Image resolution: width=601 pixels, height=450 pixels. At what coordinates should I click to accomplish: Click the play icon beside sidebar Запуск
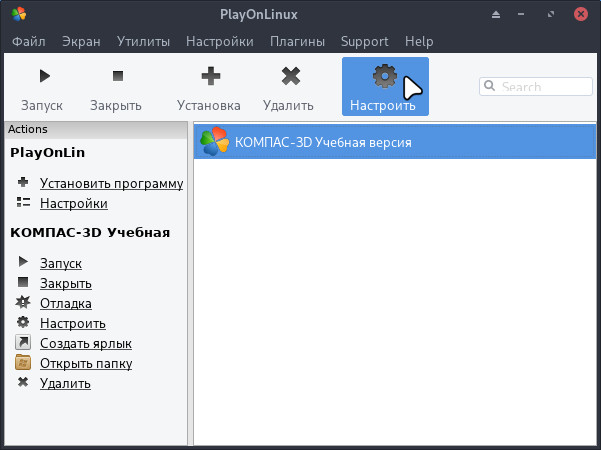coord(23,261)
